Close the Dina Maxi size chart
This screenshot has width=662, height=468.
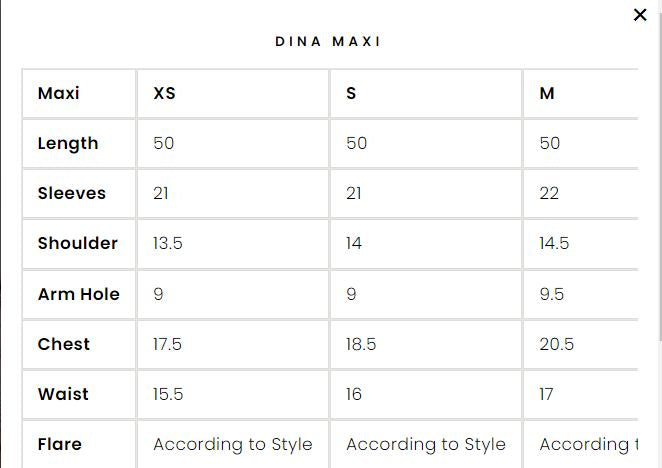point(640,15)
